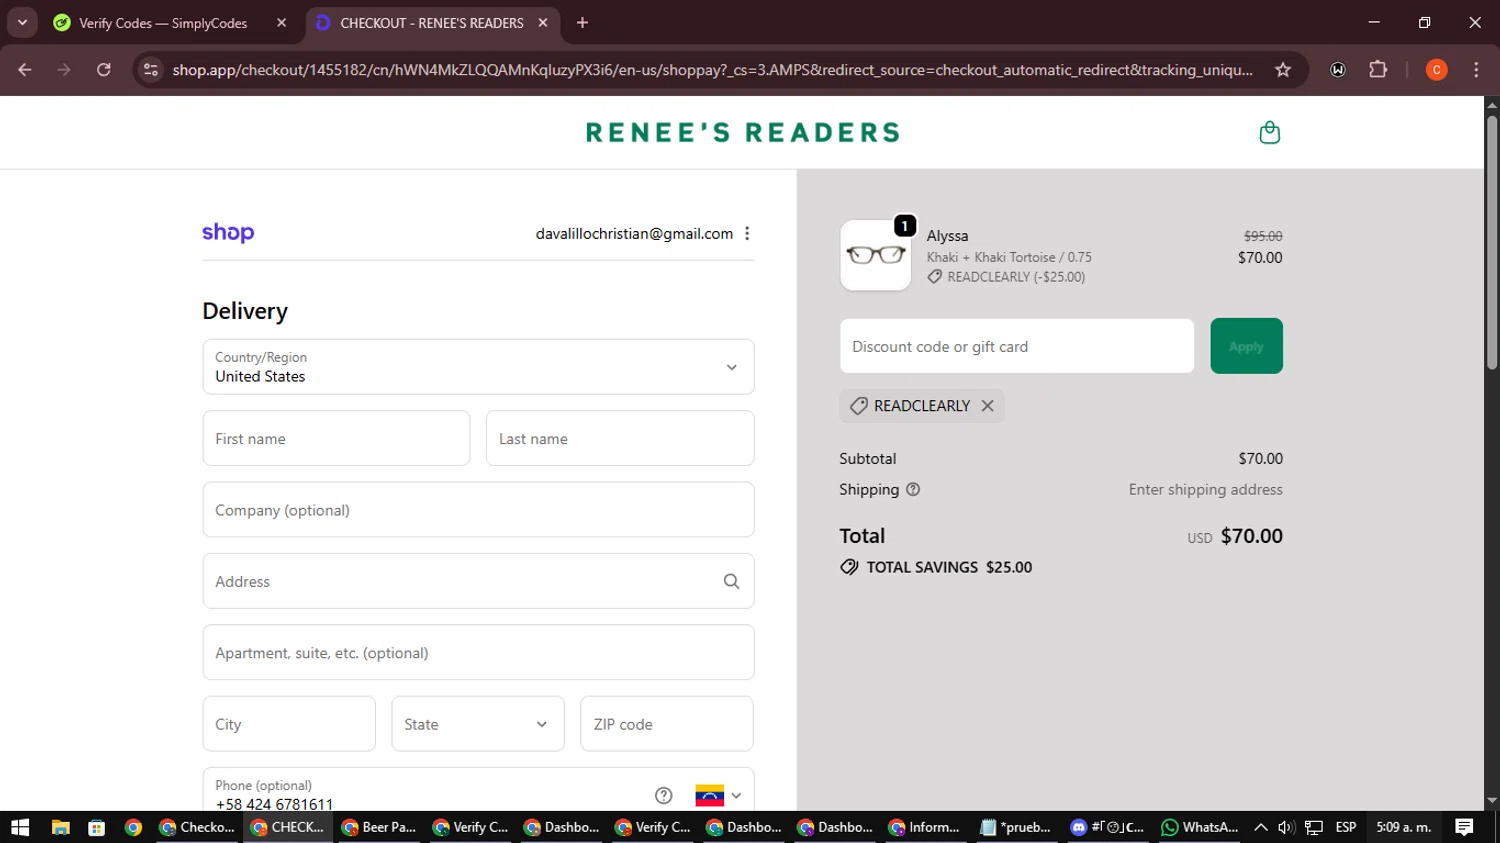Click the Alyssa product name

coord(947,236)
